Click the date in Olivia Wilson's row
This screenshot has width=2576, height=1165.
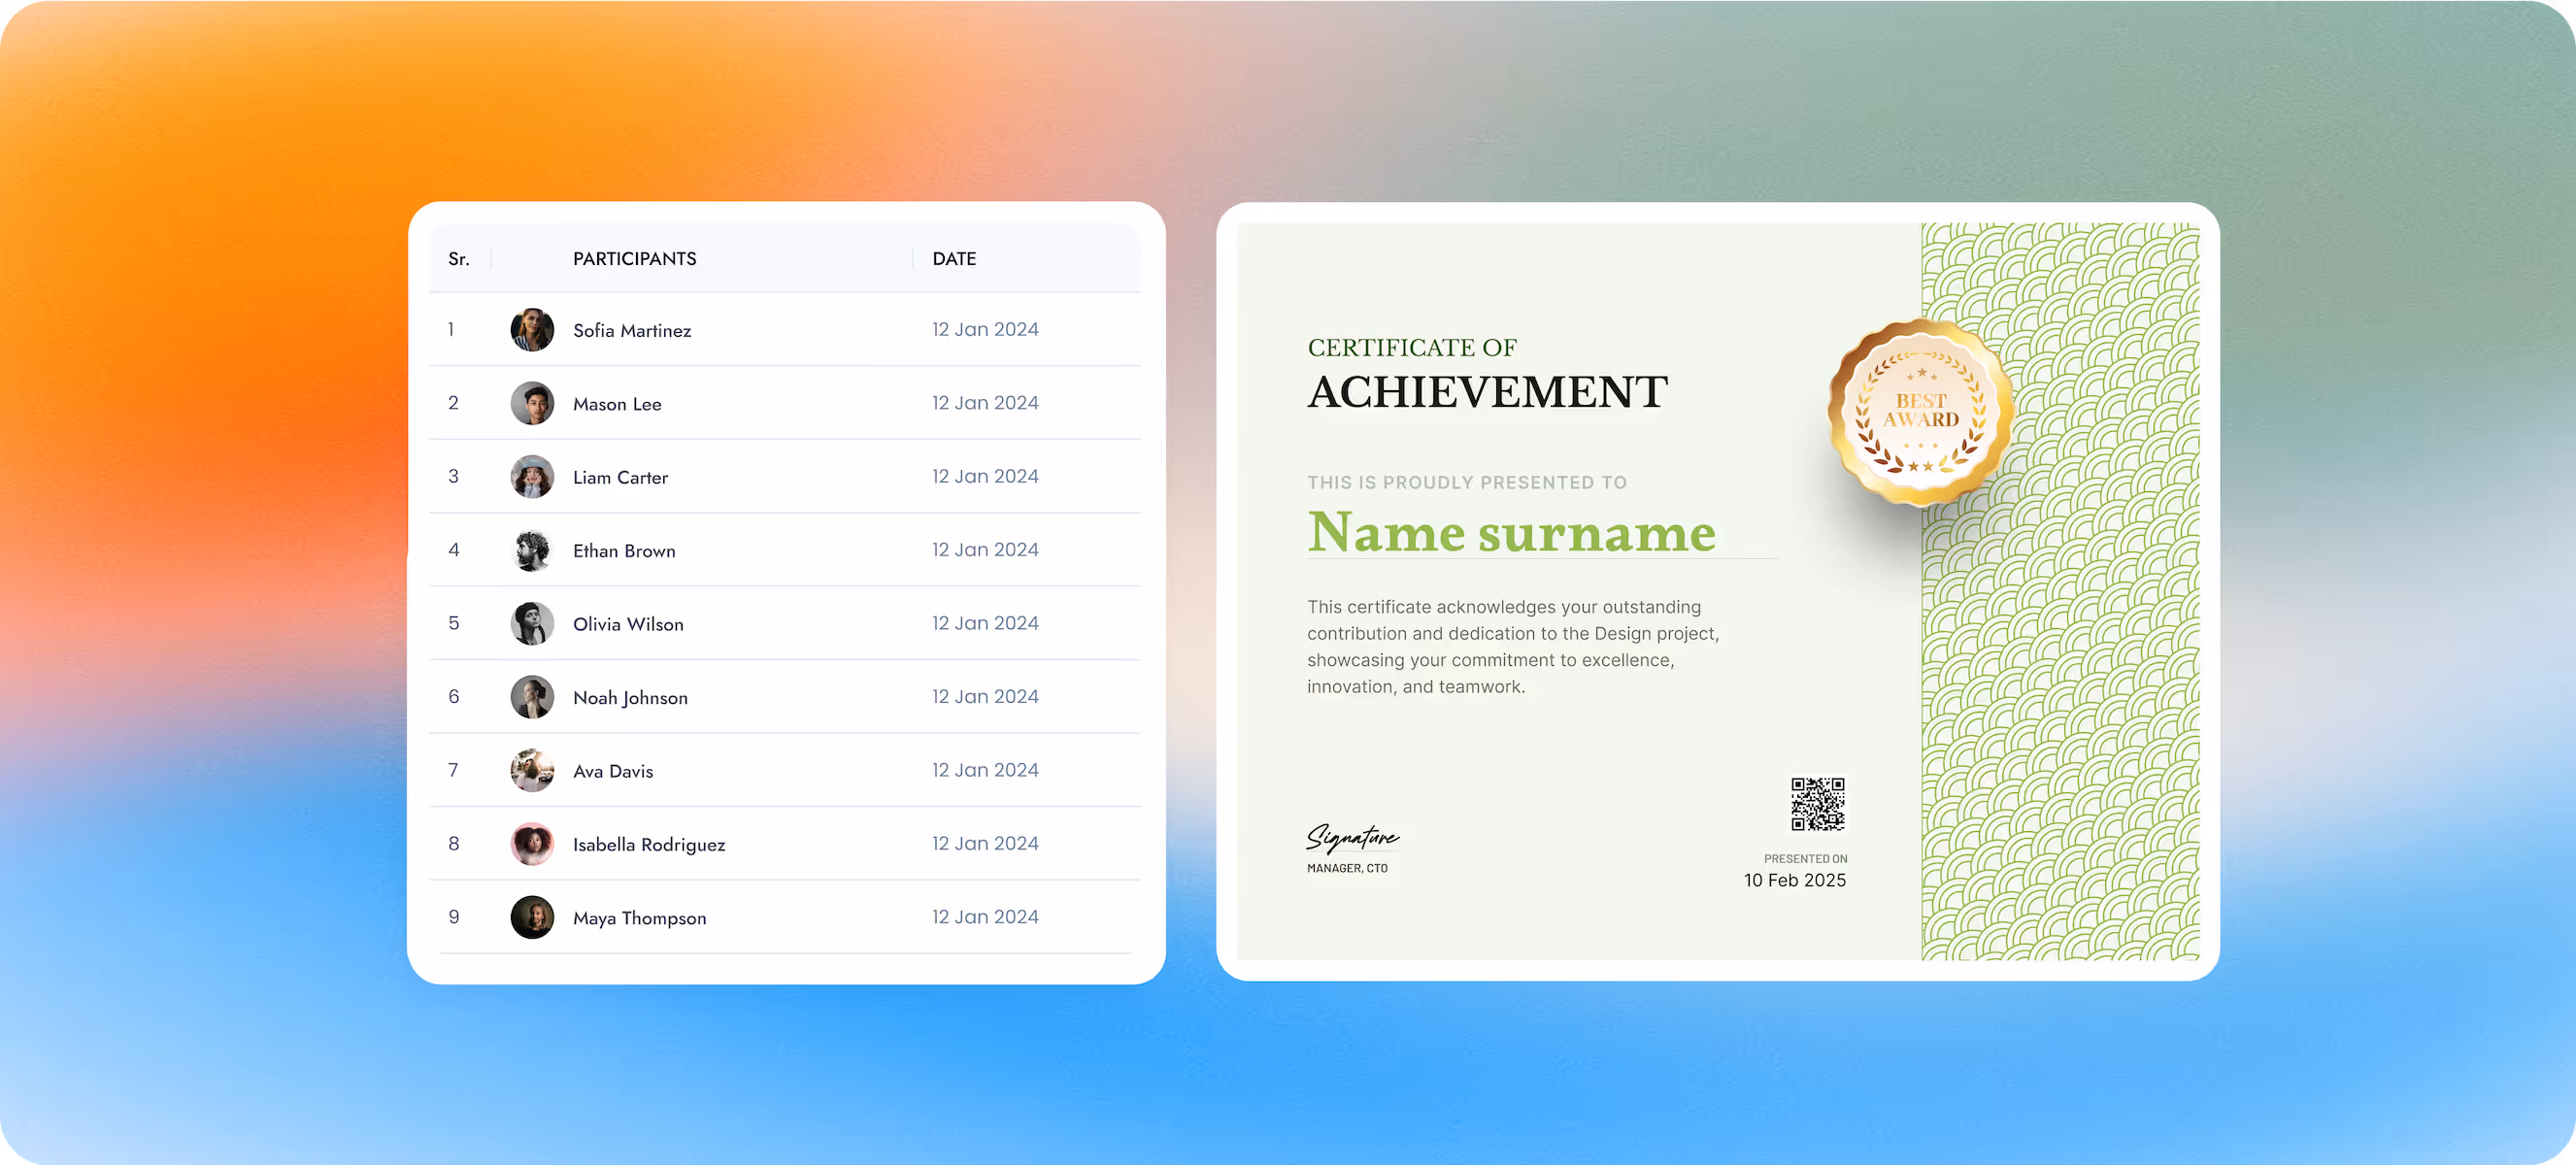coord(985,623)
